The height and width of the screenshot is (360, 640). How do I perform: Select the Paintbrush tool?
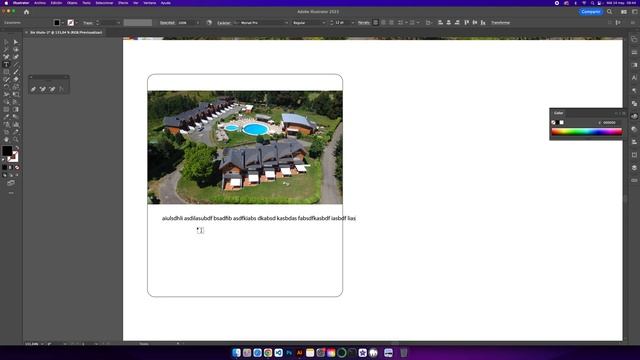(16, 72)
